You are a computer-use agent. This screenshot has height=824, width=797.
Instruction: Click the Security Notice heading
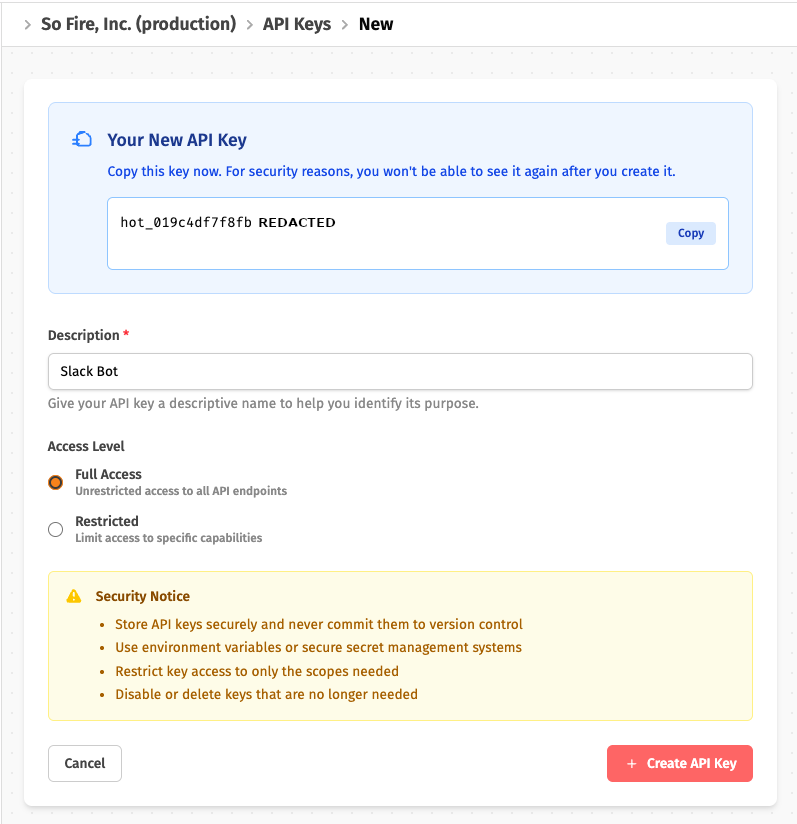click(142, 596)
